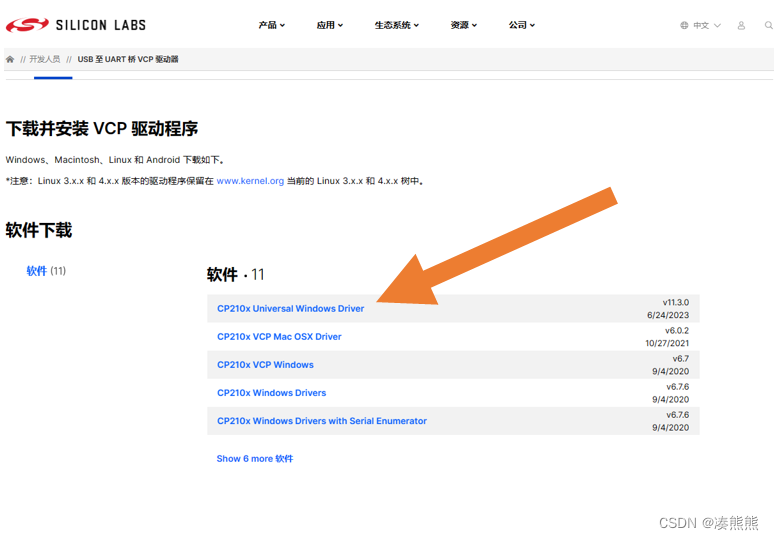This screenshot has height=540, width=774.
Task: Expand the 产品 menu
Action: pyautogui.click(x=271, y=25)
